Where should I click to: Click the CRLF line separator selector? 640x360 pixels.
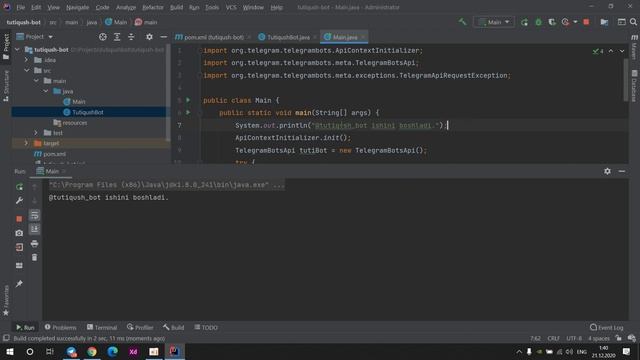coord(553,338)
